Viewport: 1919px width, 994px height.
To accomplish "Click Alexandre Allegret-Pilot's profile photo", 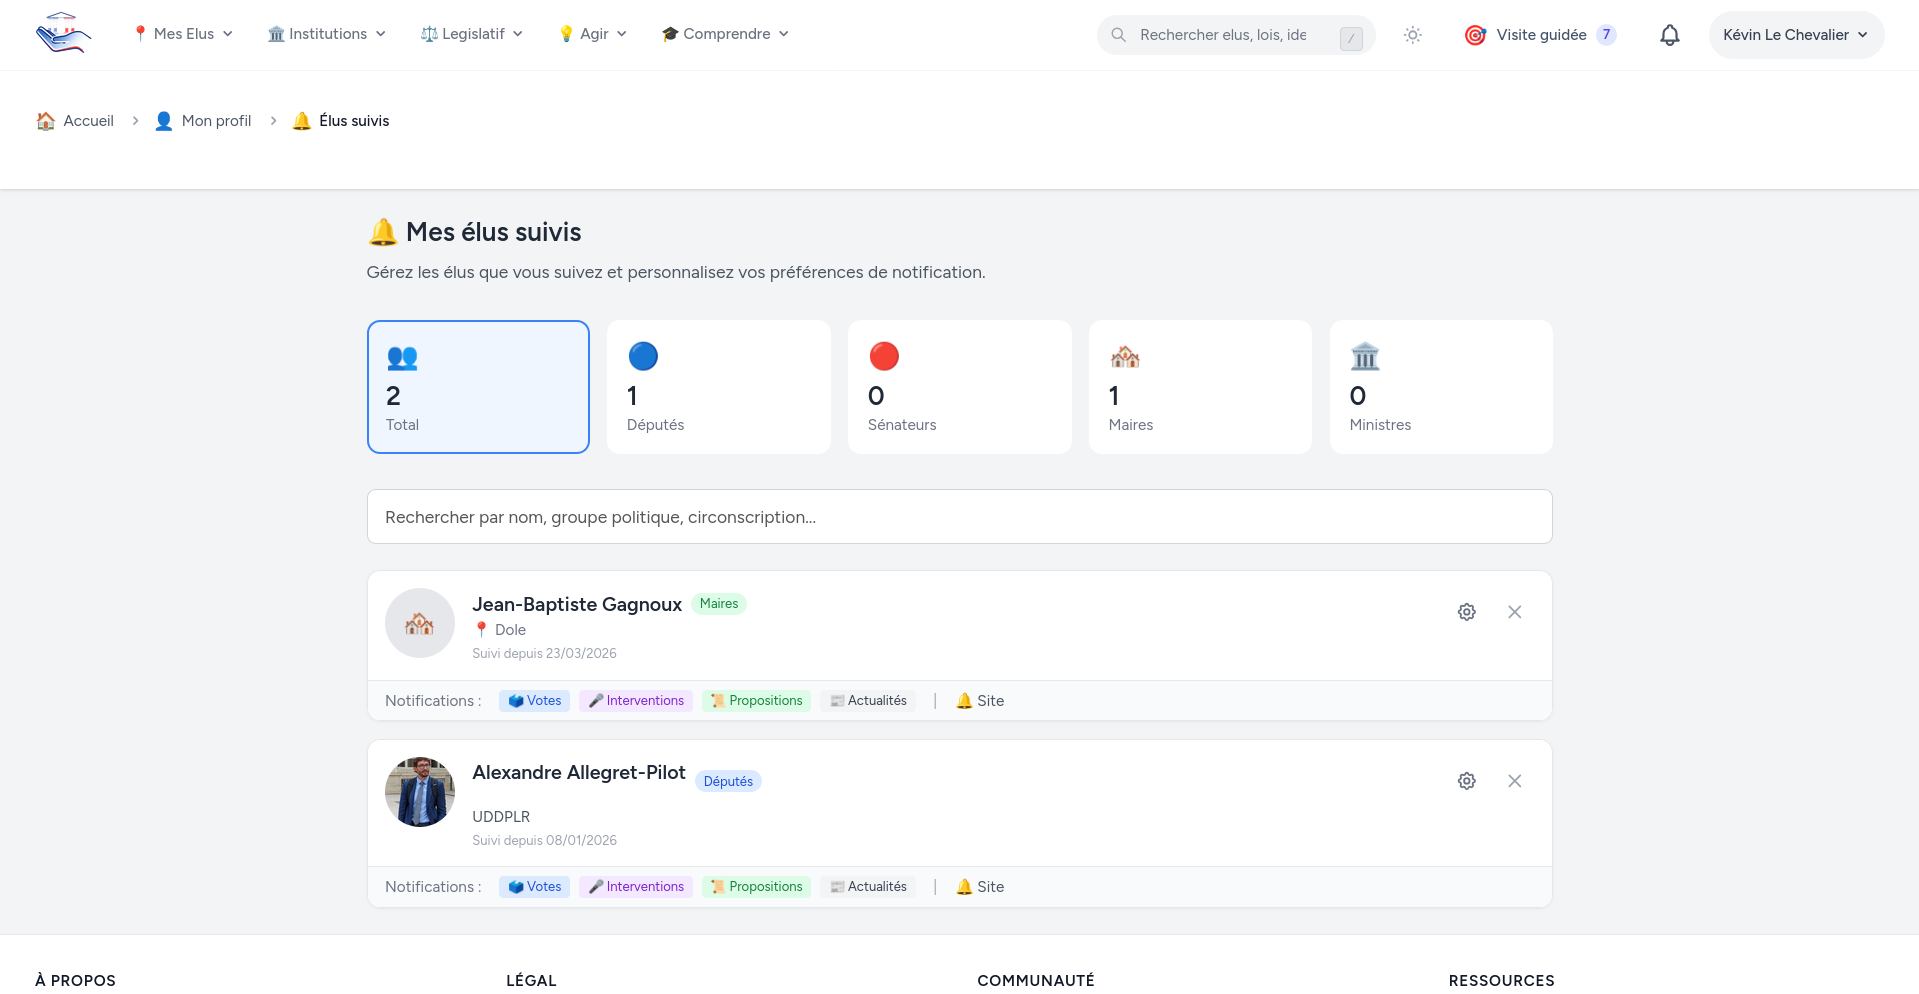I will (420, 792).
